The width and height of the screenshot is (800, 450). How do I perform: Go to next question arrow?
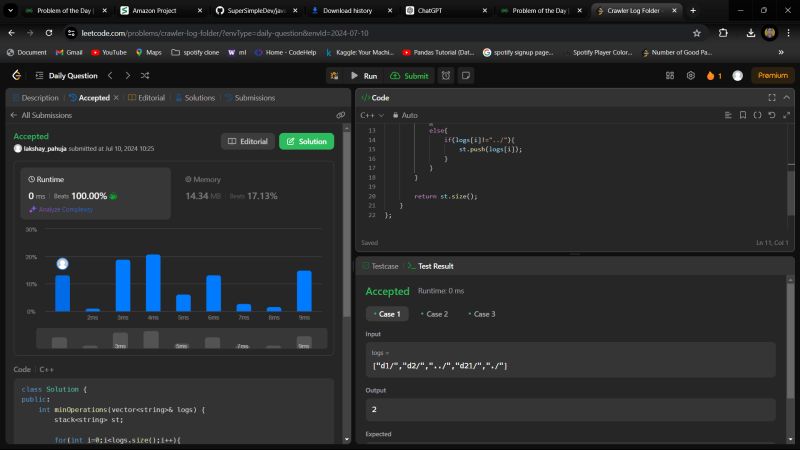(x=127, y=75)
